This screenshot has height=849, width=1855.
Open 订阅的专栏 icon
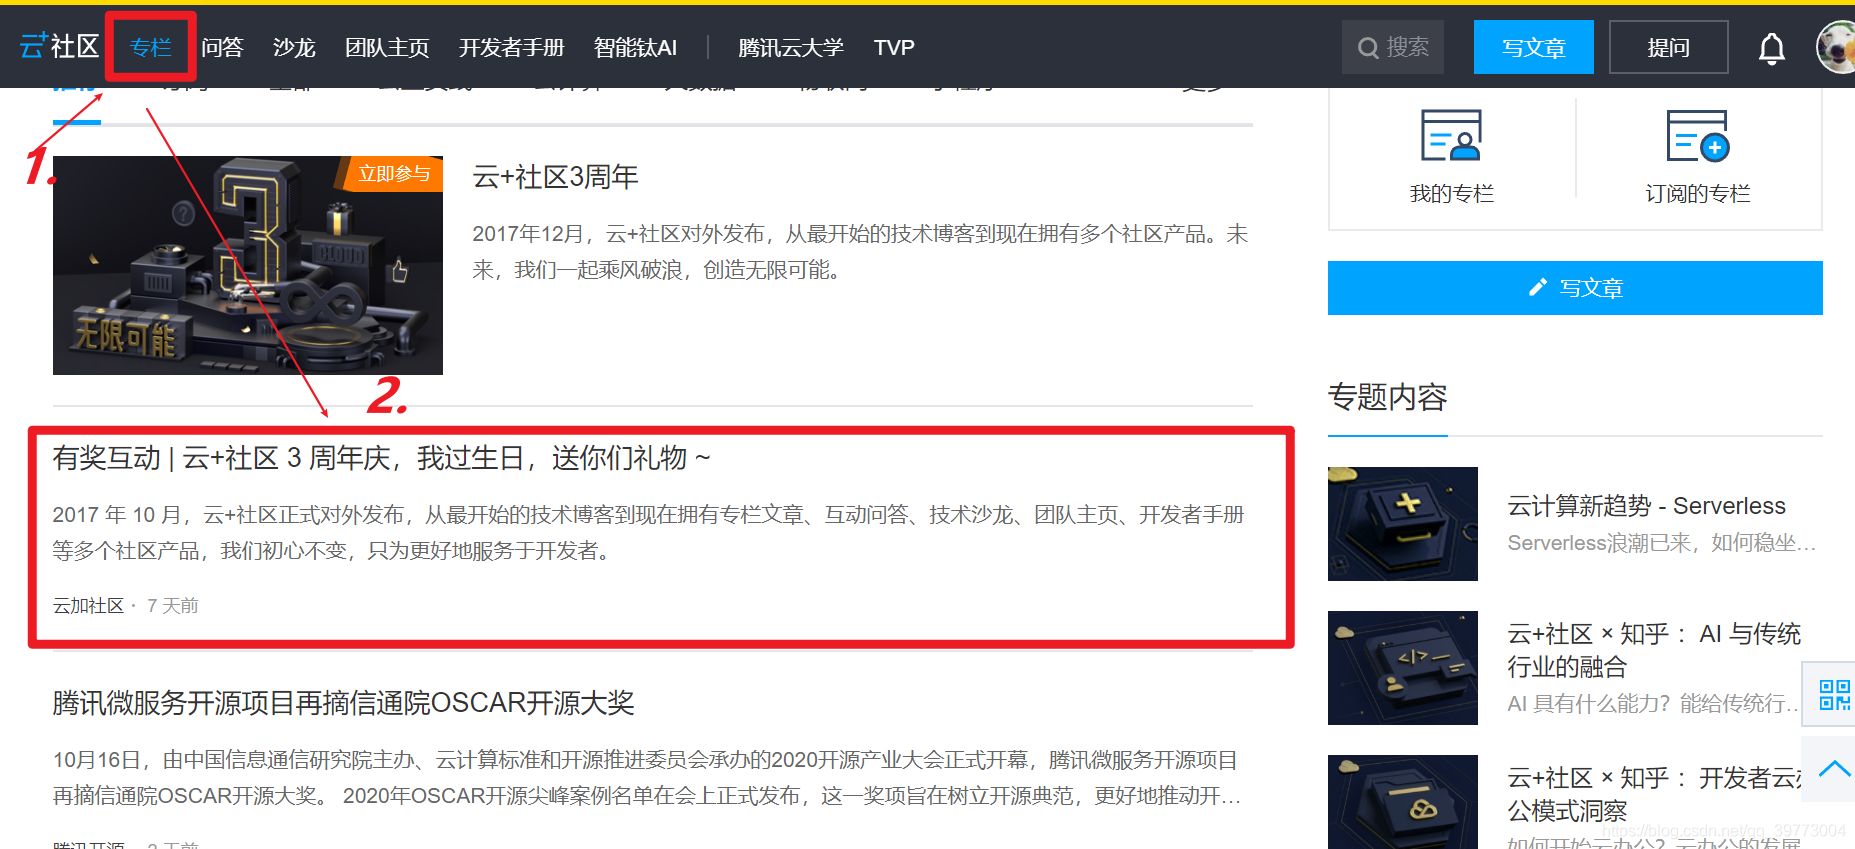point(1697,135)
